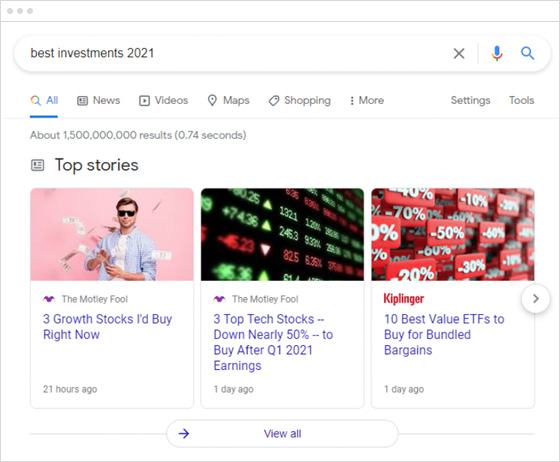560x462 pixels.
Task: Switch to the News tab
Action: pos(99,100)
